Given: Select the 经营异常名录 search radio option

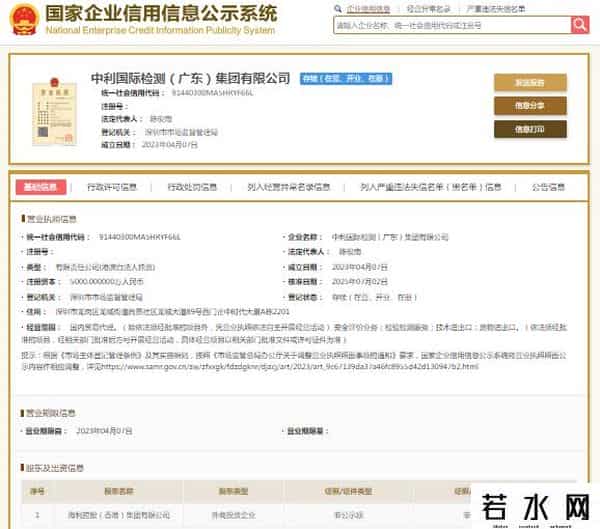Looking at the screenshot, I should click(x=425, y=7).
